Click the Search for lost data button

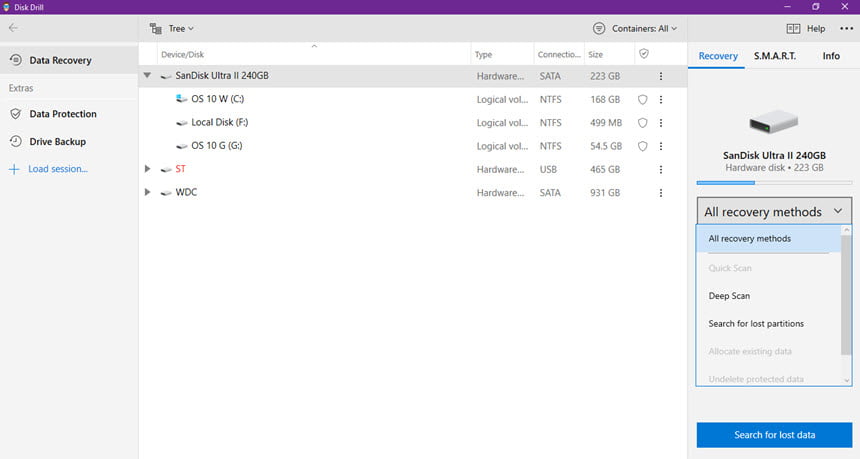[774, 435]
